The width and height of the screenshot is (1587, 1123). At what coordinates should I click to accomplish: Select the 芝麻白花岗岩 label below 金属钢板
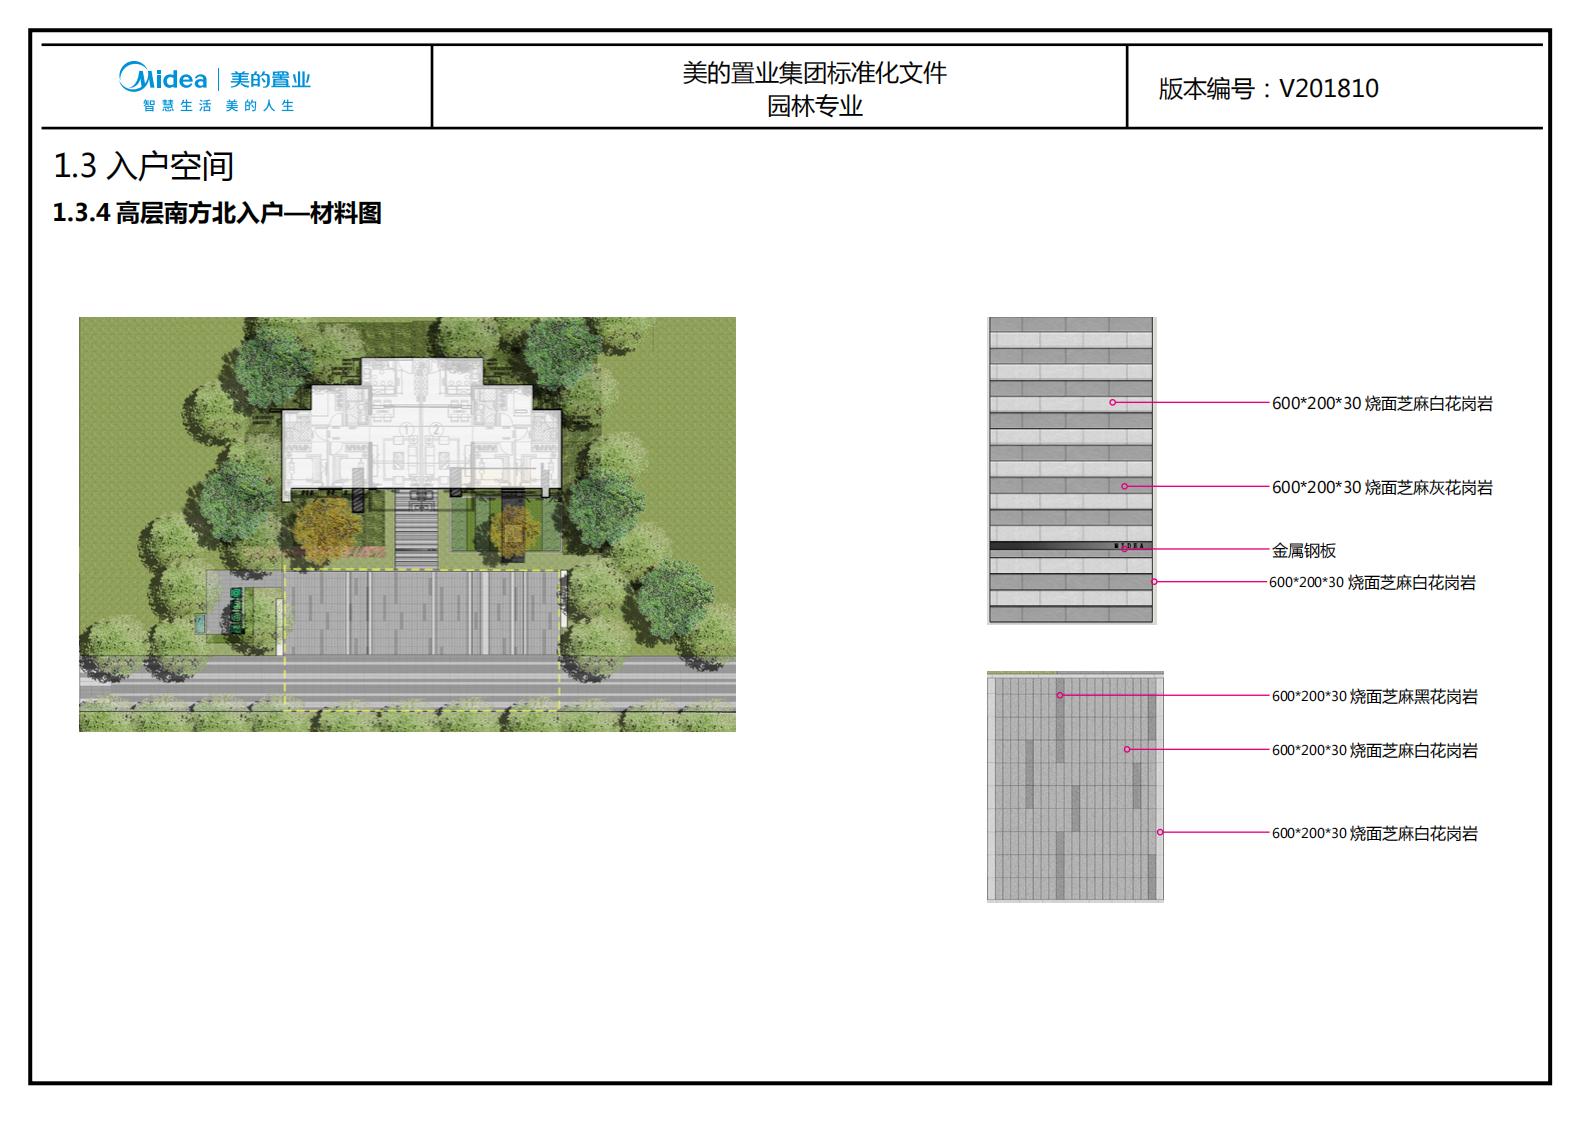pos(1372,582)
